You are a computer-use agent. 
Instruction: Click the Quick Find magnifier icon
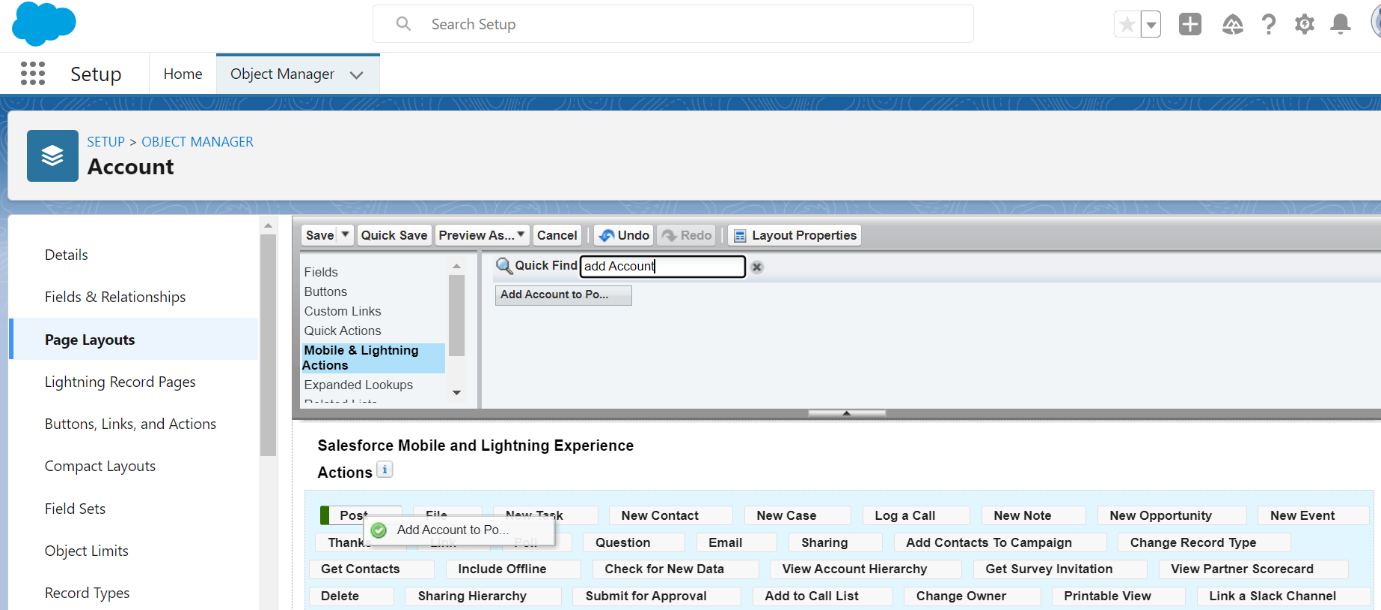pyautogui.click(x=504, y=266)
